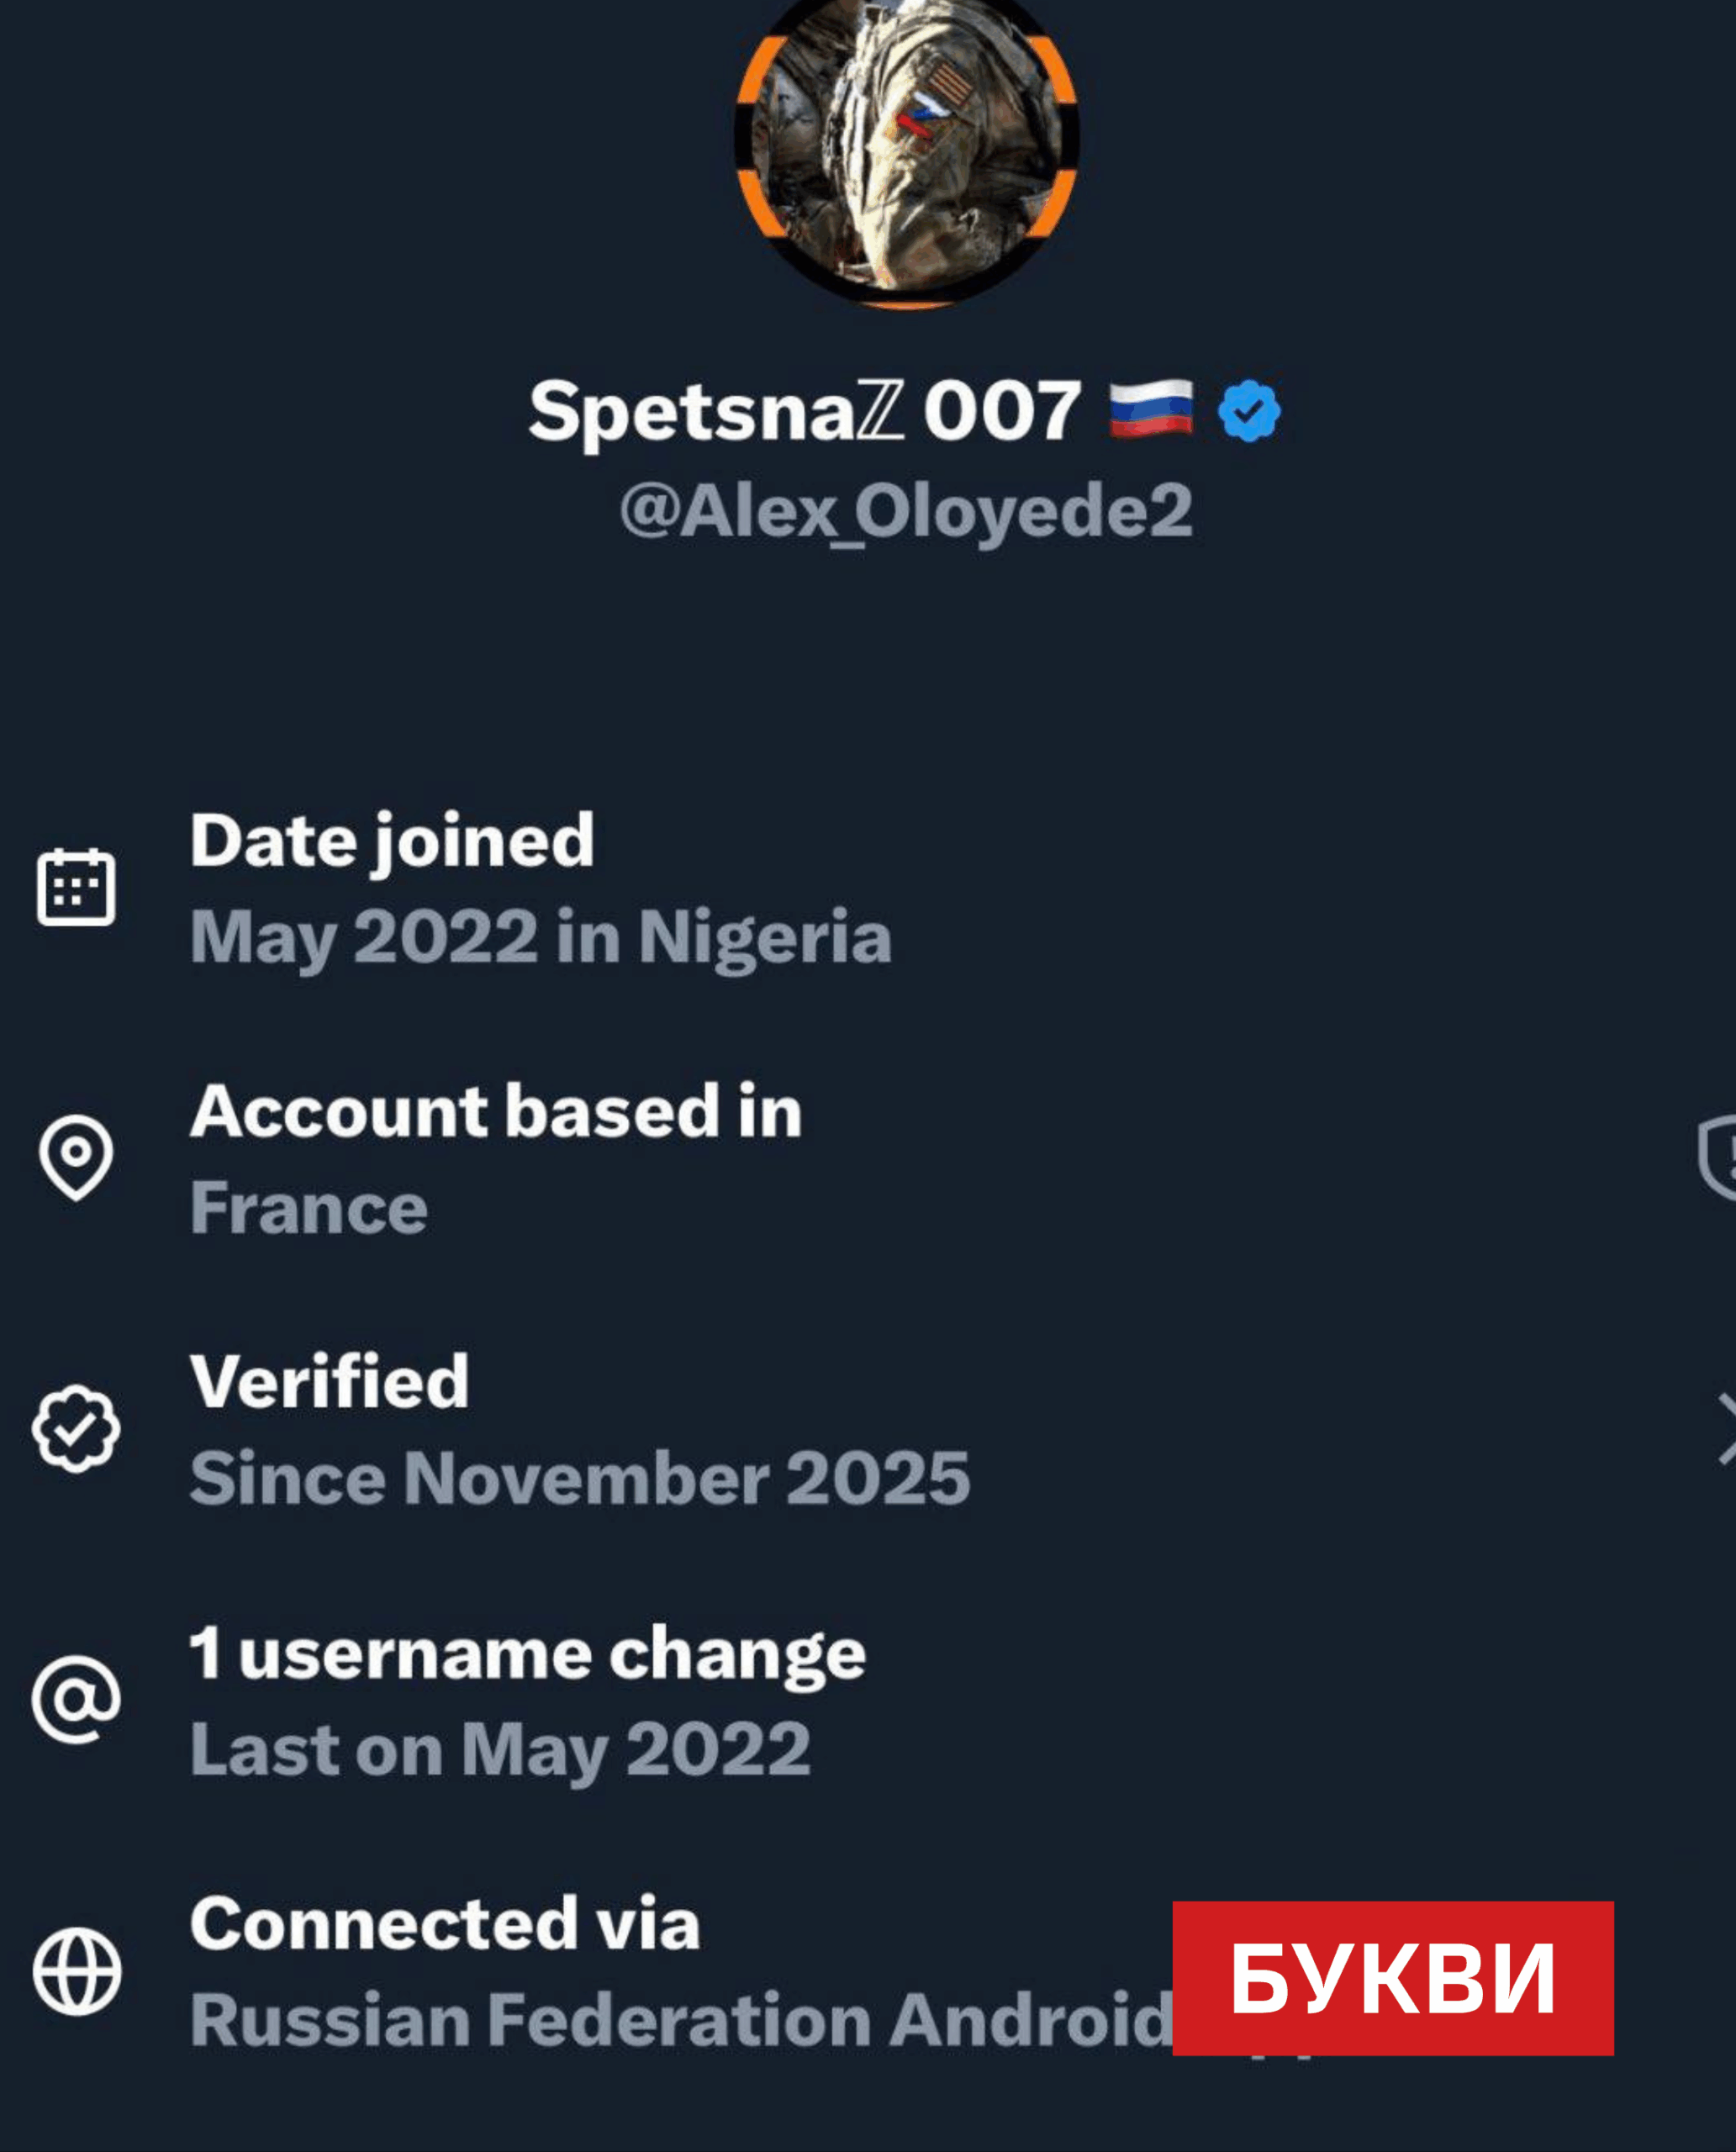
Task: Open the @Alex_Oloyede2 handle
Action: click(906, 511)
